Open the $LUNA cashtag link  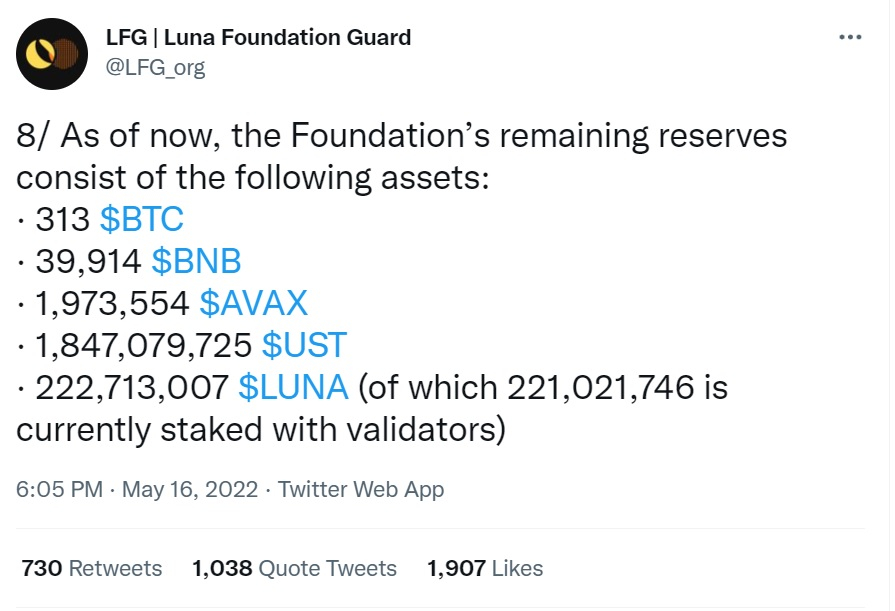[293, 387]
